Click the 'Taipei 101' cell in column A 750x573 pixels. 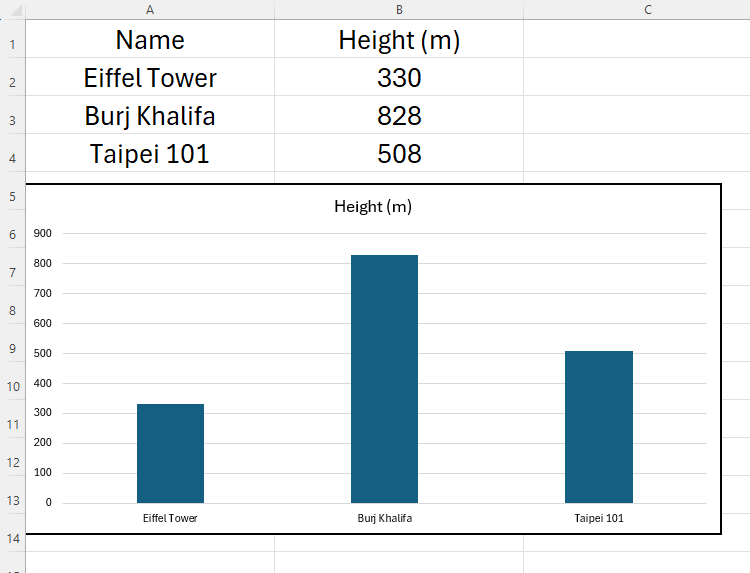click(x=150, y=153)
